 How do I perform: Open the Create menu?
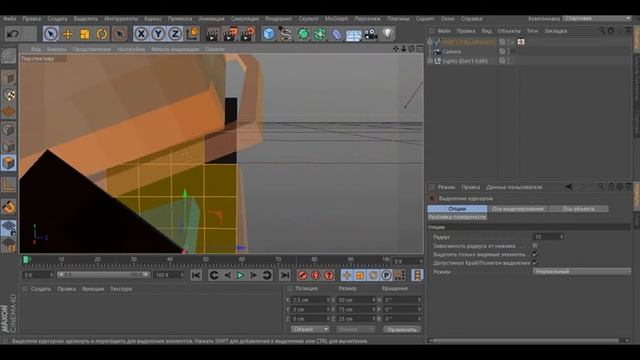[57, 19]
